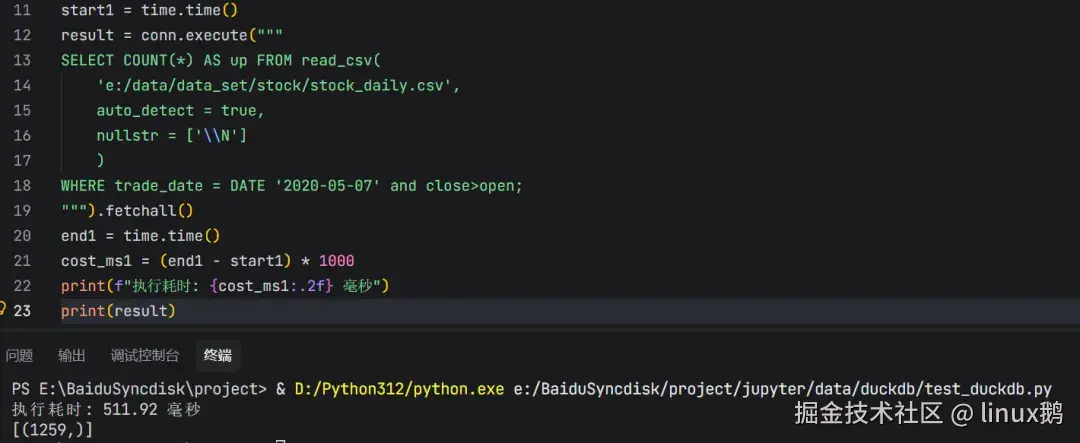Click the closing parenthesis on line 17

tap(101, 161)
